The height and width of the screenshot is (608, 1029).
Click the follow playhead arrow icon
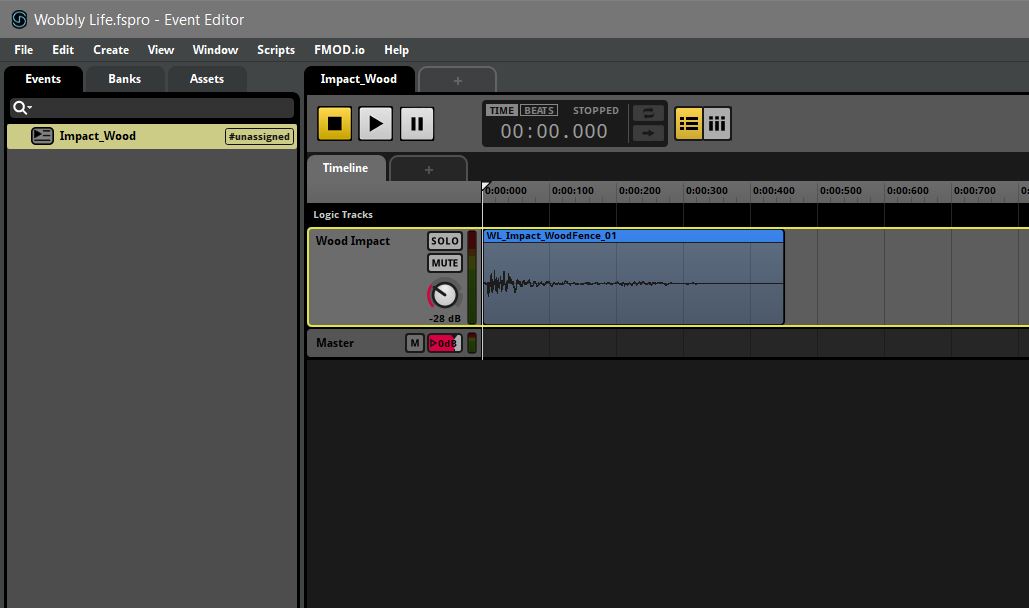(x=648, y=133)
